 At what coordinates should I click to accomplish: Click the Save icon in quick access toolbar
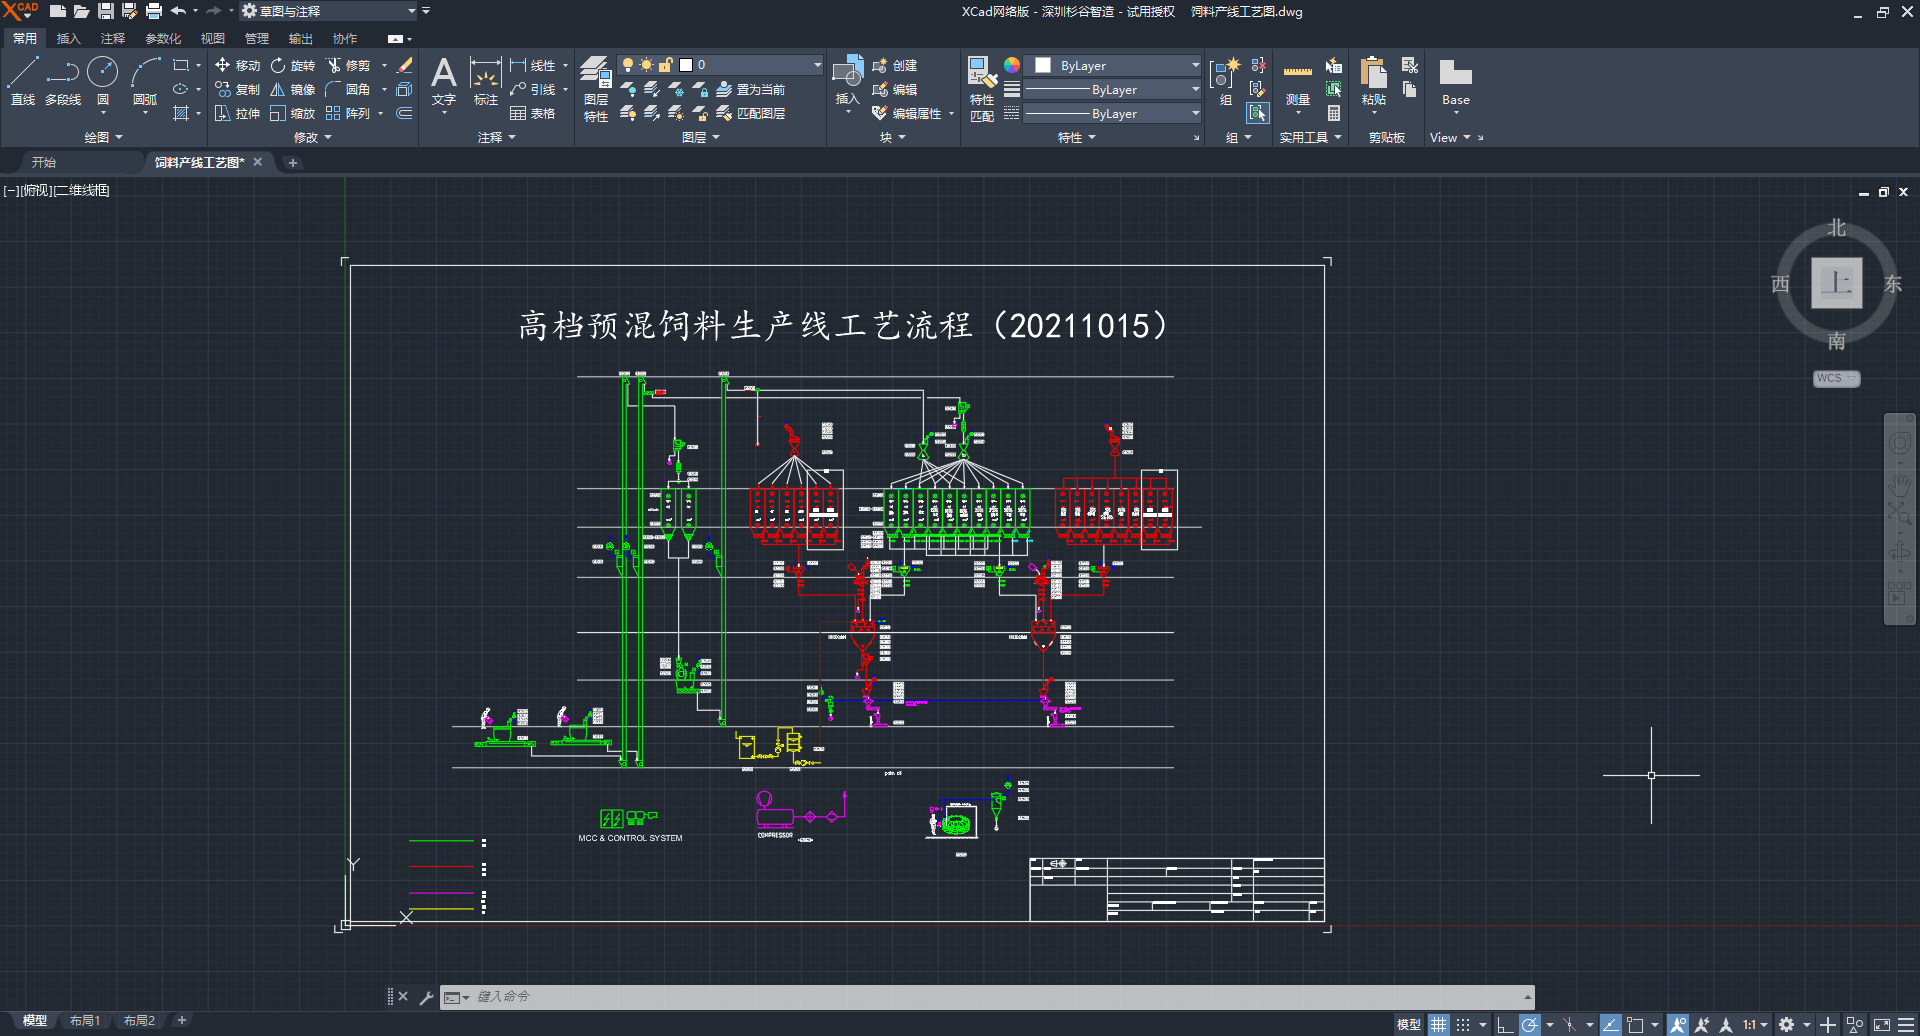[105, 11]
